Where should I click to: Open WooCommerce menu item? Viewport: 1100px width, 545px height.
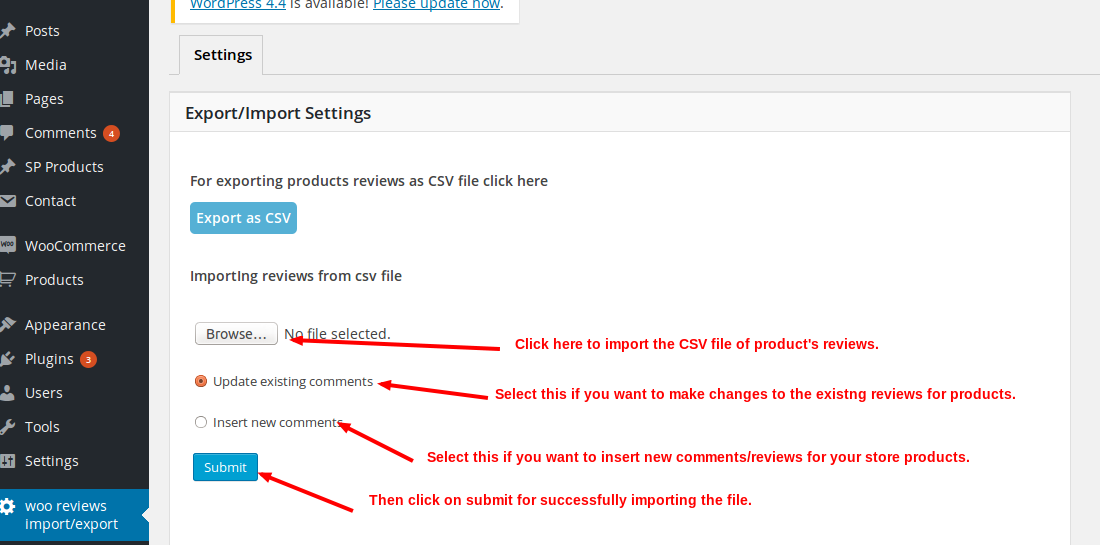click(x=75, y=246)
